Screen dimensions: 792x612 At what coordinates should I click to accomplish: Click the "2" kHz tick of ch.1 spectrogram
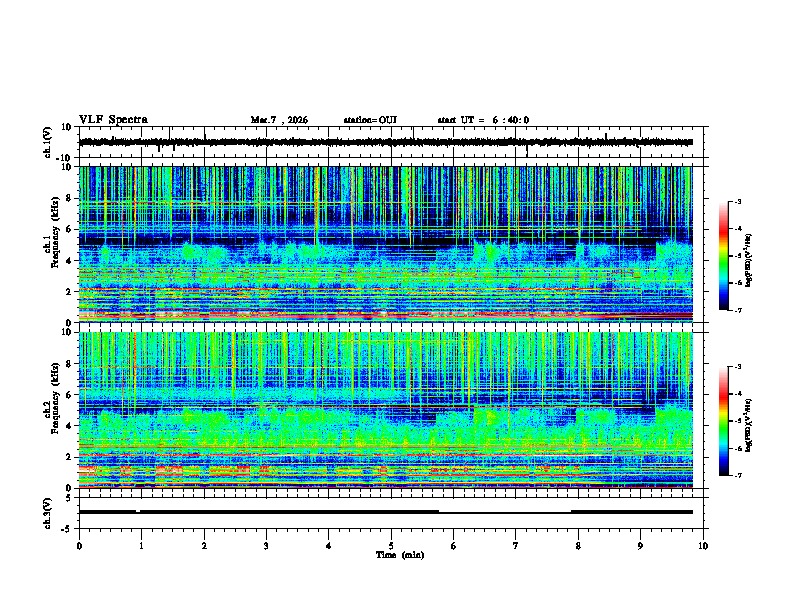click(x=69, y=291)
